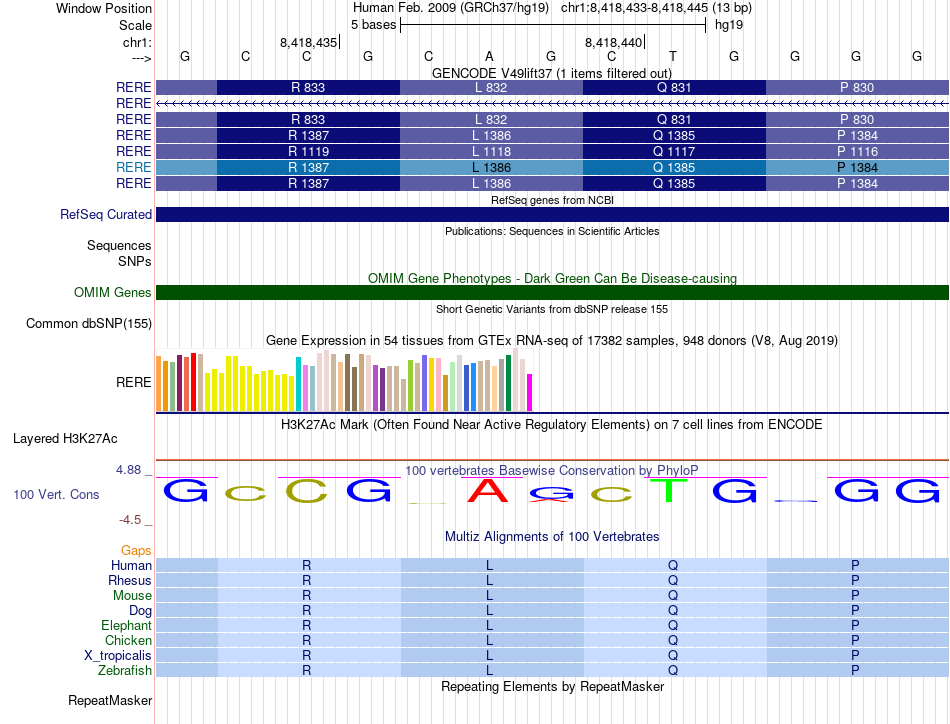Click the P 1116 codon block
The width and height of the screenshot is (950, 724).
point(857,151)
